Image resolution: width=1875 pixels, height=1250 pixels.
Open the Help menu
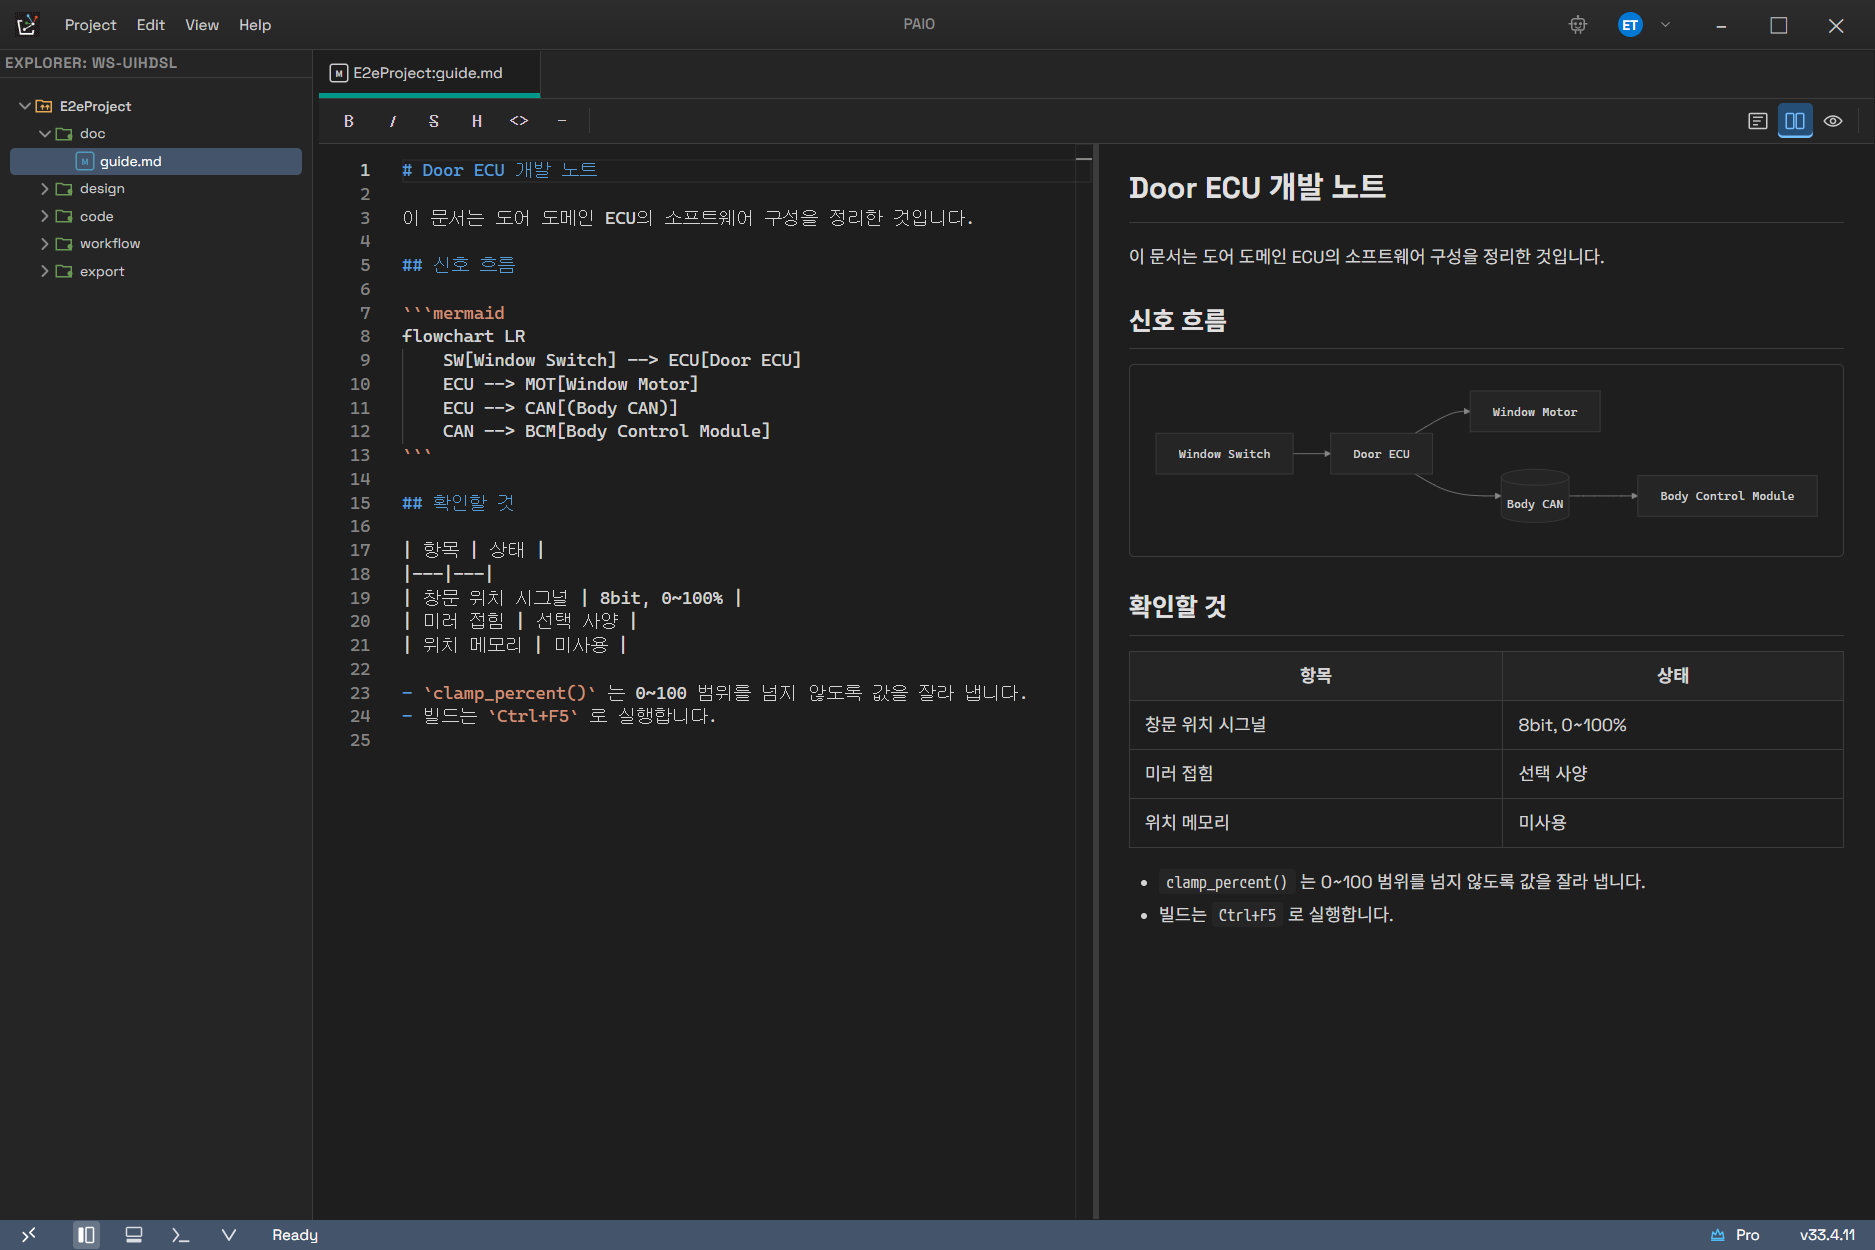255,25
